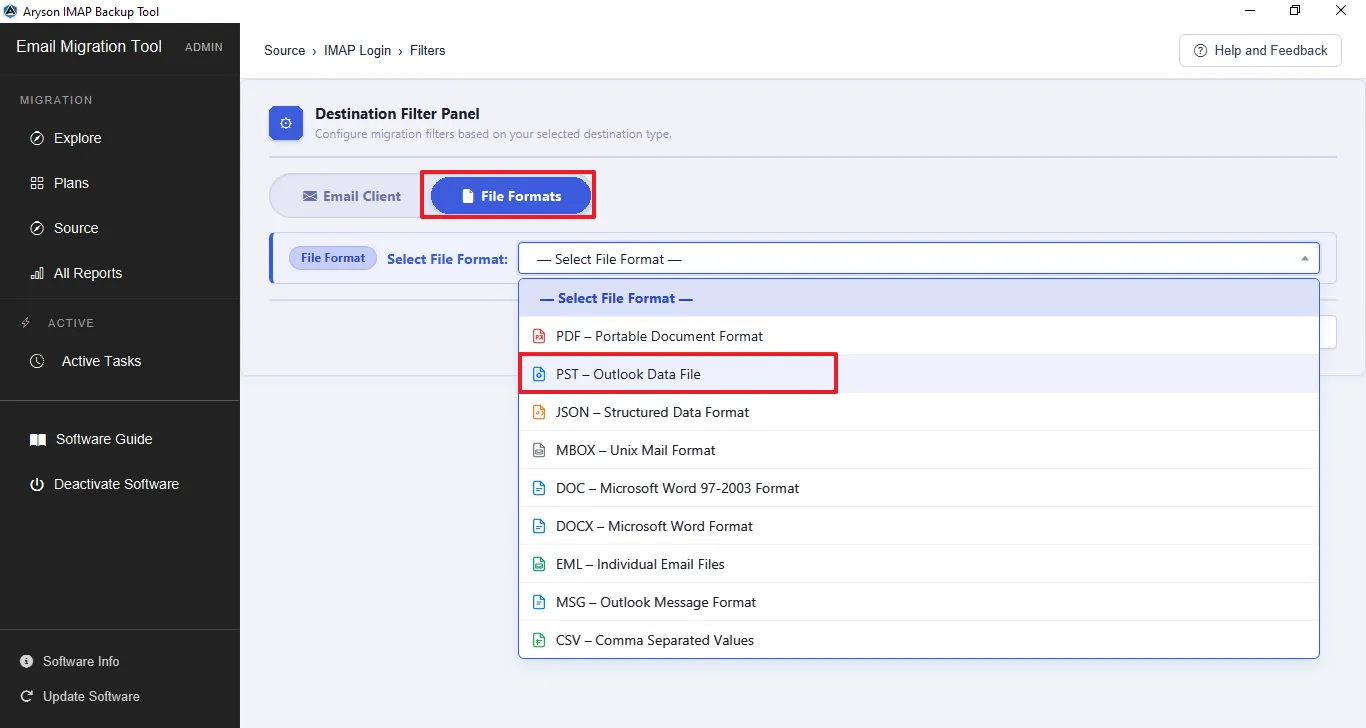Click the Plans grid icon
The width and height of the screenshot is (1366, 728).
click(37, 183)
